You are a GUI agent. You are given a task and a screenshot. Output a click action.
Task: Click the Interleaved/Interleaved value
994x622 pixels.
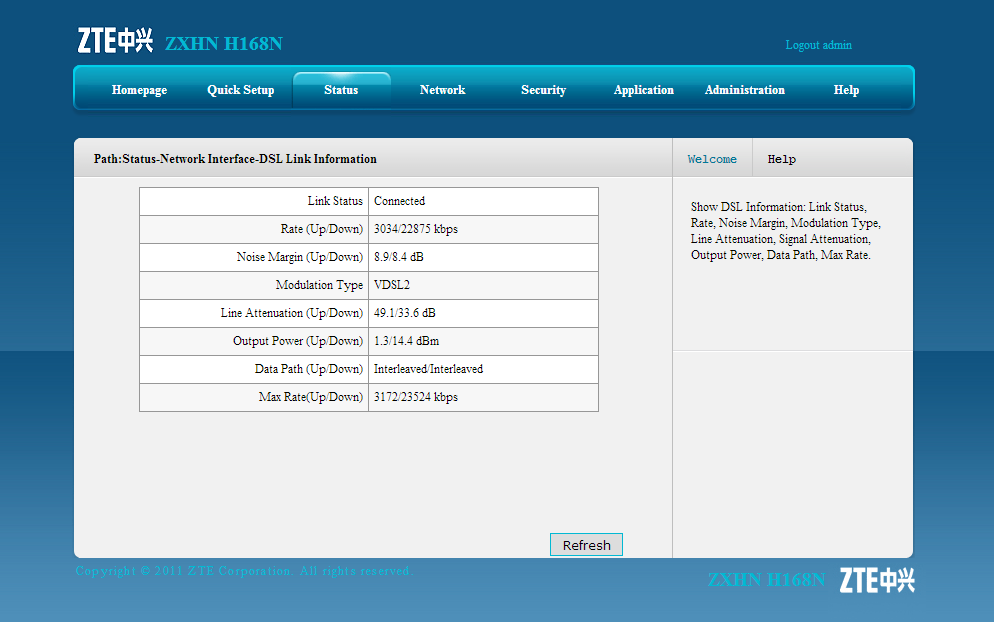click(x=429, y=369)
